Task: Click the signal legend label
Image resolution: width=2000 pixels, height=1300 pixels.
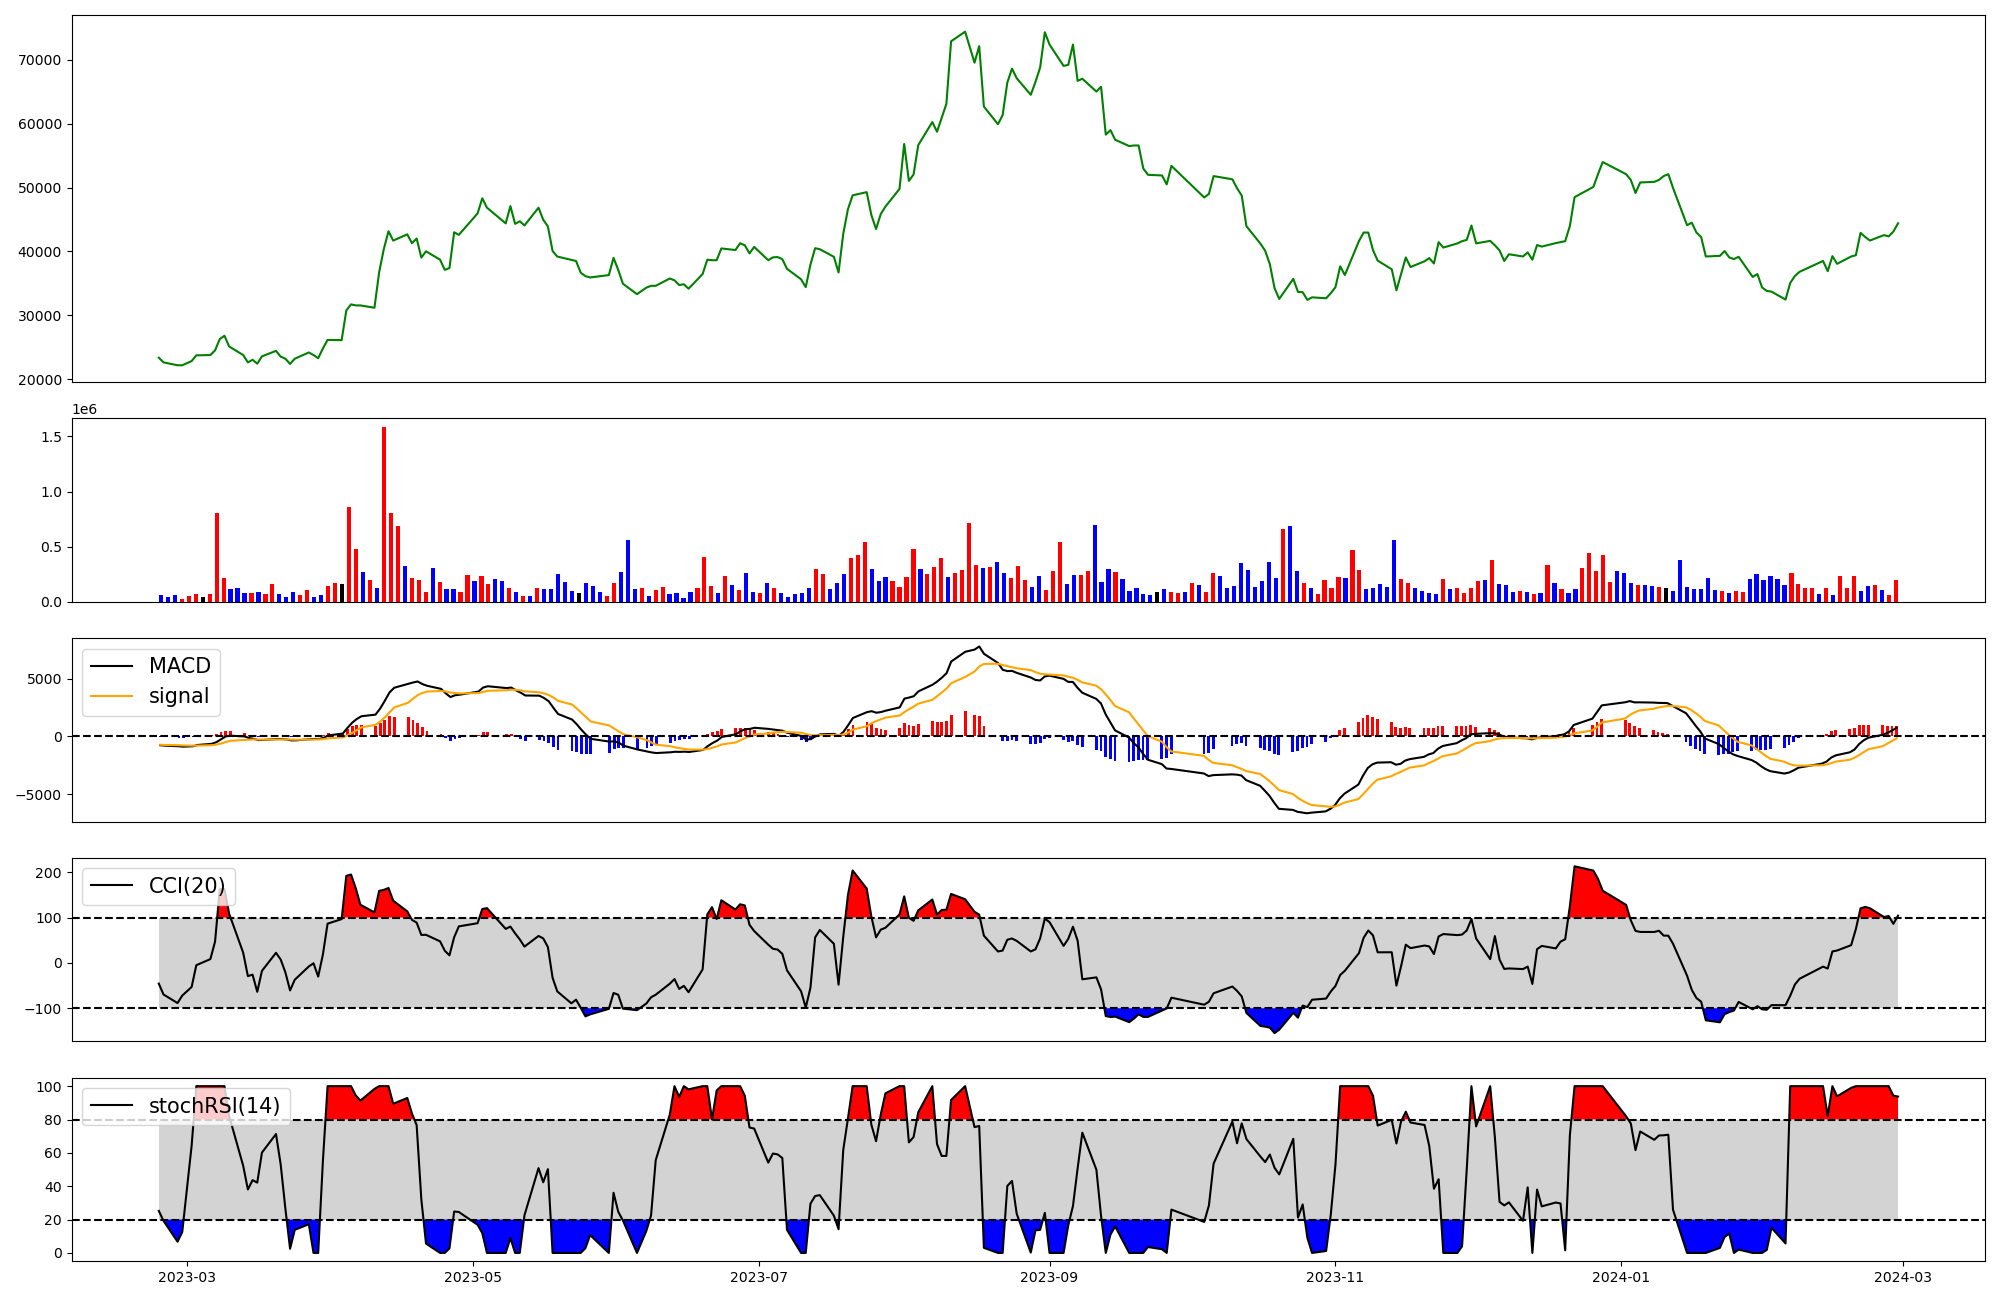Action: (x=179, y=696)
